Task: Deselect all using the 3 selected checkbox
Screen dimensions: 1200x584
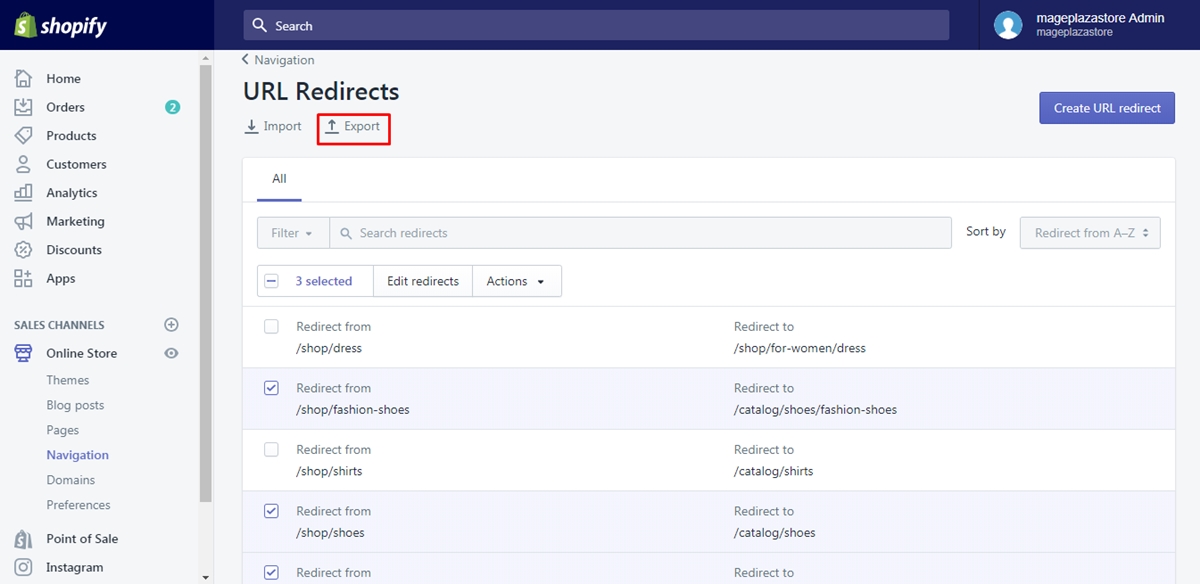Action: pyautogui.click(x=271, y=281)
